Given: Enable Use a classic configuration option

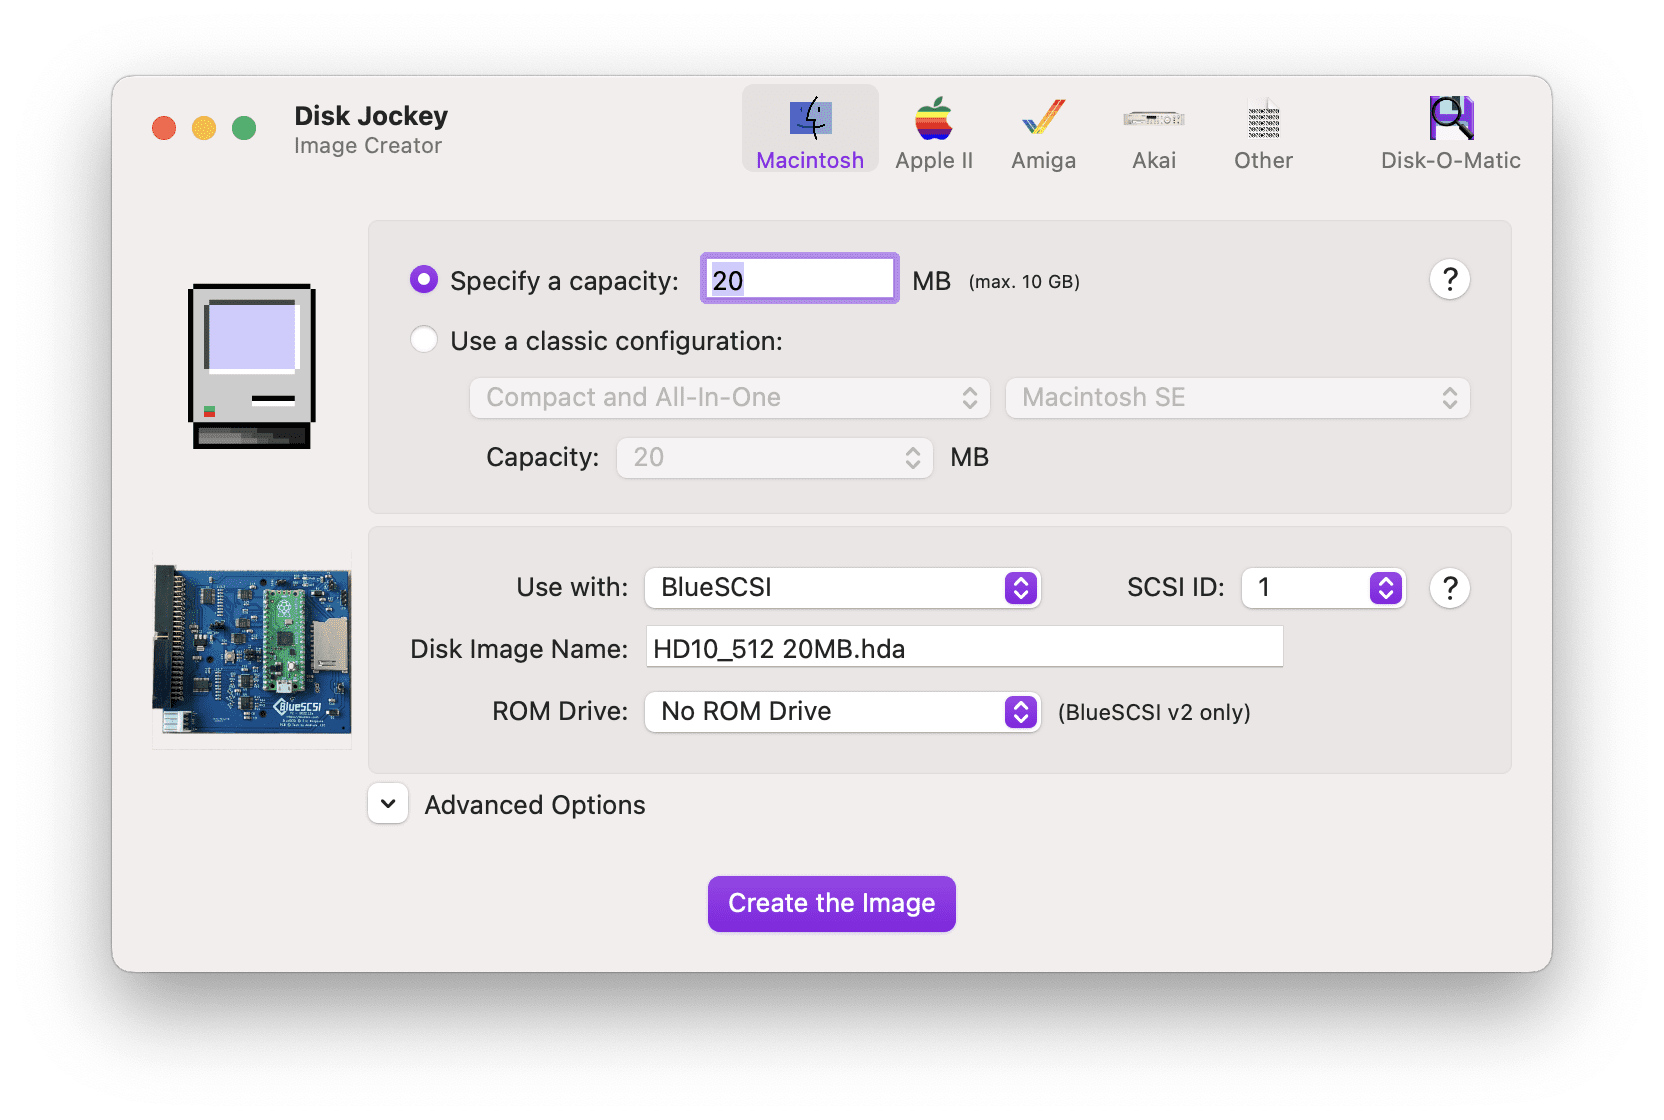Looking at the screenshot, I should pyautogui.click(x=424, y=340).
